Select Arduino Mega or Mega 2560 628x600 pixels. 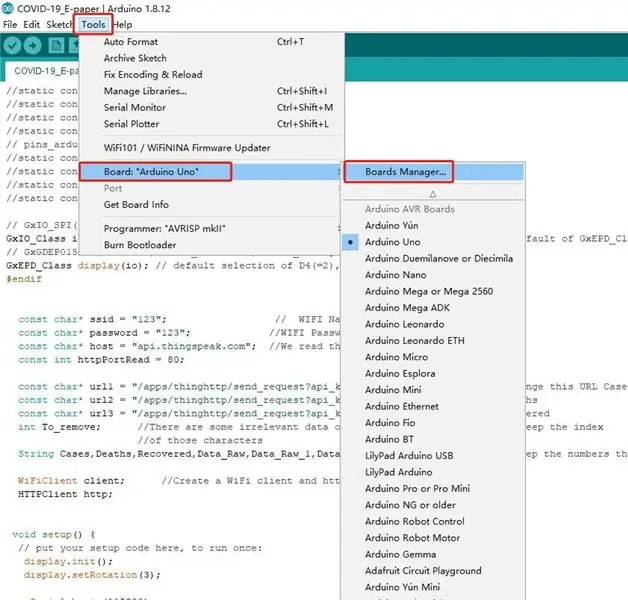coord(433,291)
